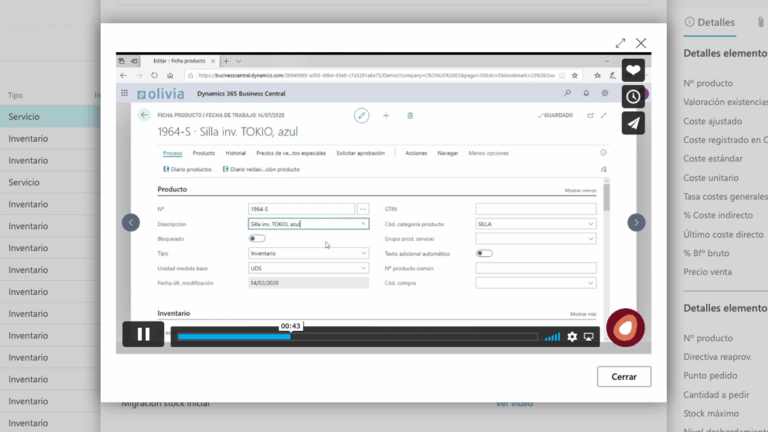The height and width of the screenshot is (432, 768).
Task: Toggle Texto adicional automático switch
Action: 484,253
